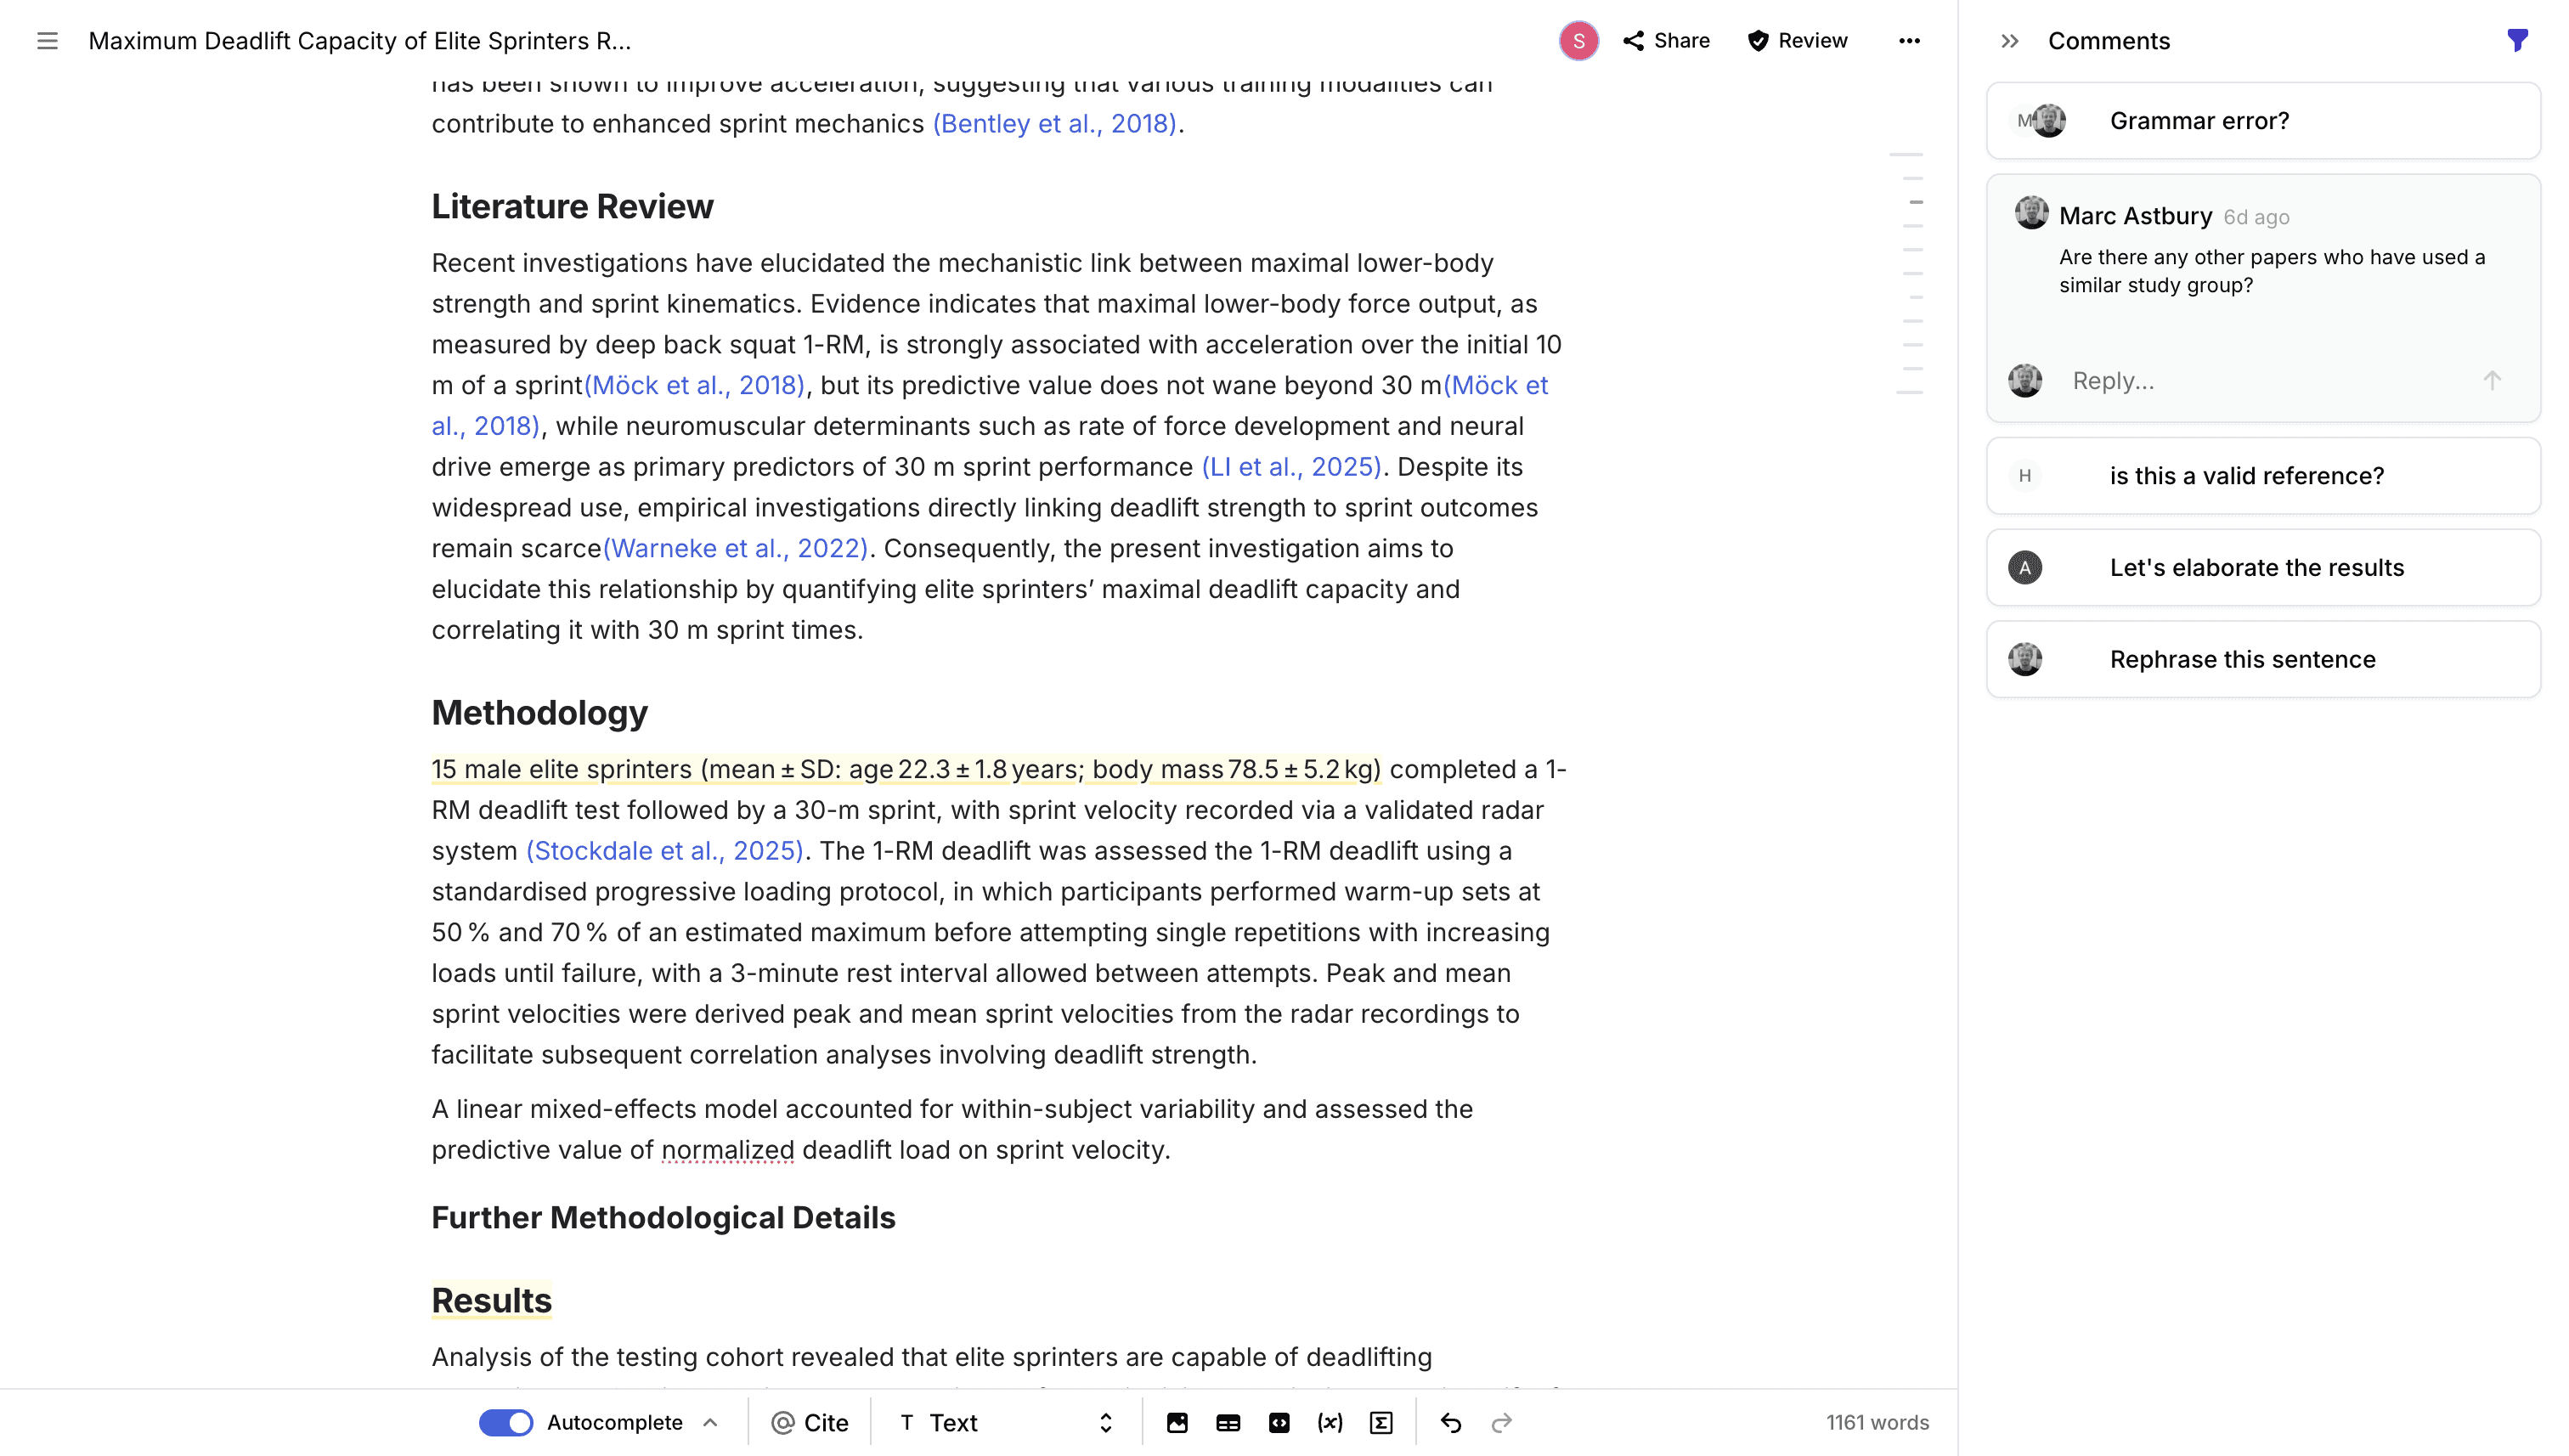Viewport: 2569px width, 1456px height.
Task: Open the Share menu
Action: click(x=1665, y=40)
